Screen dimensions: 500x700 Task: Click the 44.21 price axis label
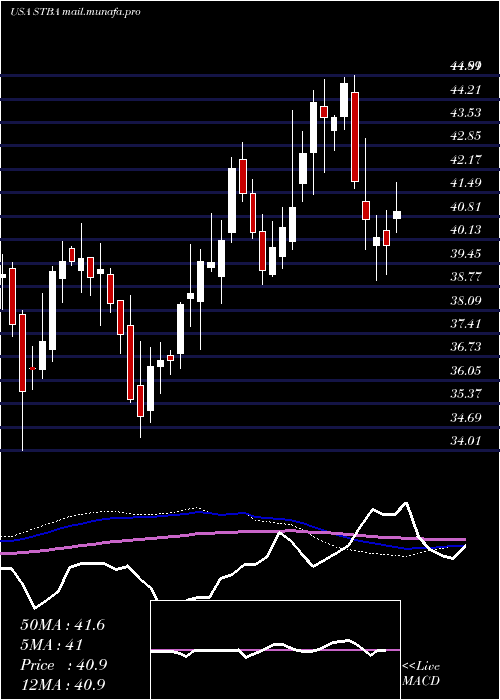point(466,90)
